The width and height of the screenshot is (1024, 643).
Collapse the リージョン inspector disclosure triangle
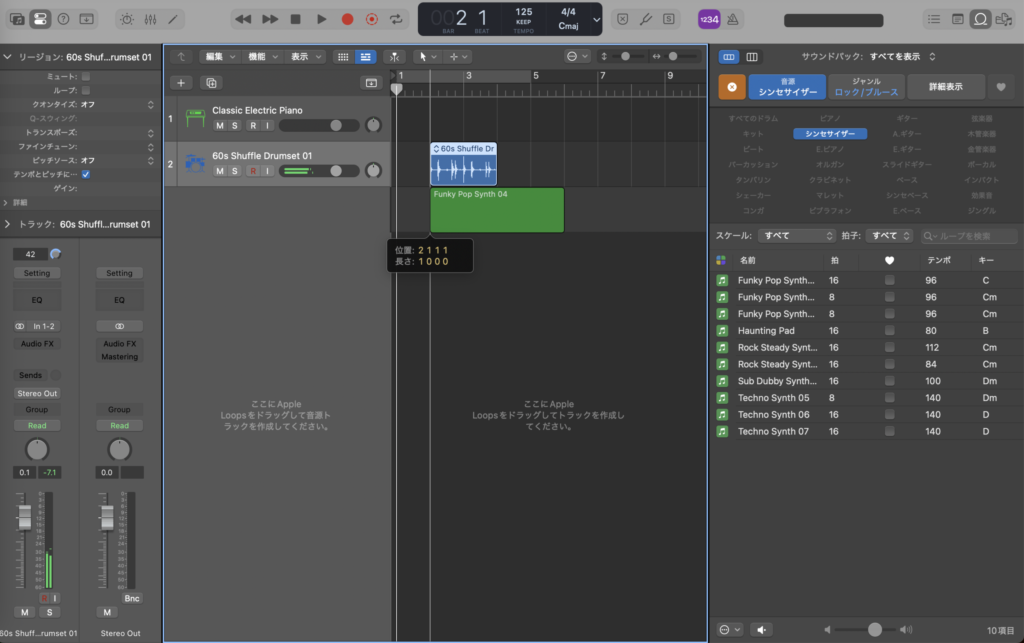(x=8, y=58)
